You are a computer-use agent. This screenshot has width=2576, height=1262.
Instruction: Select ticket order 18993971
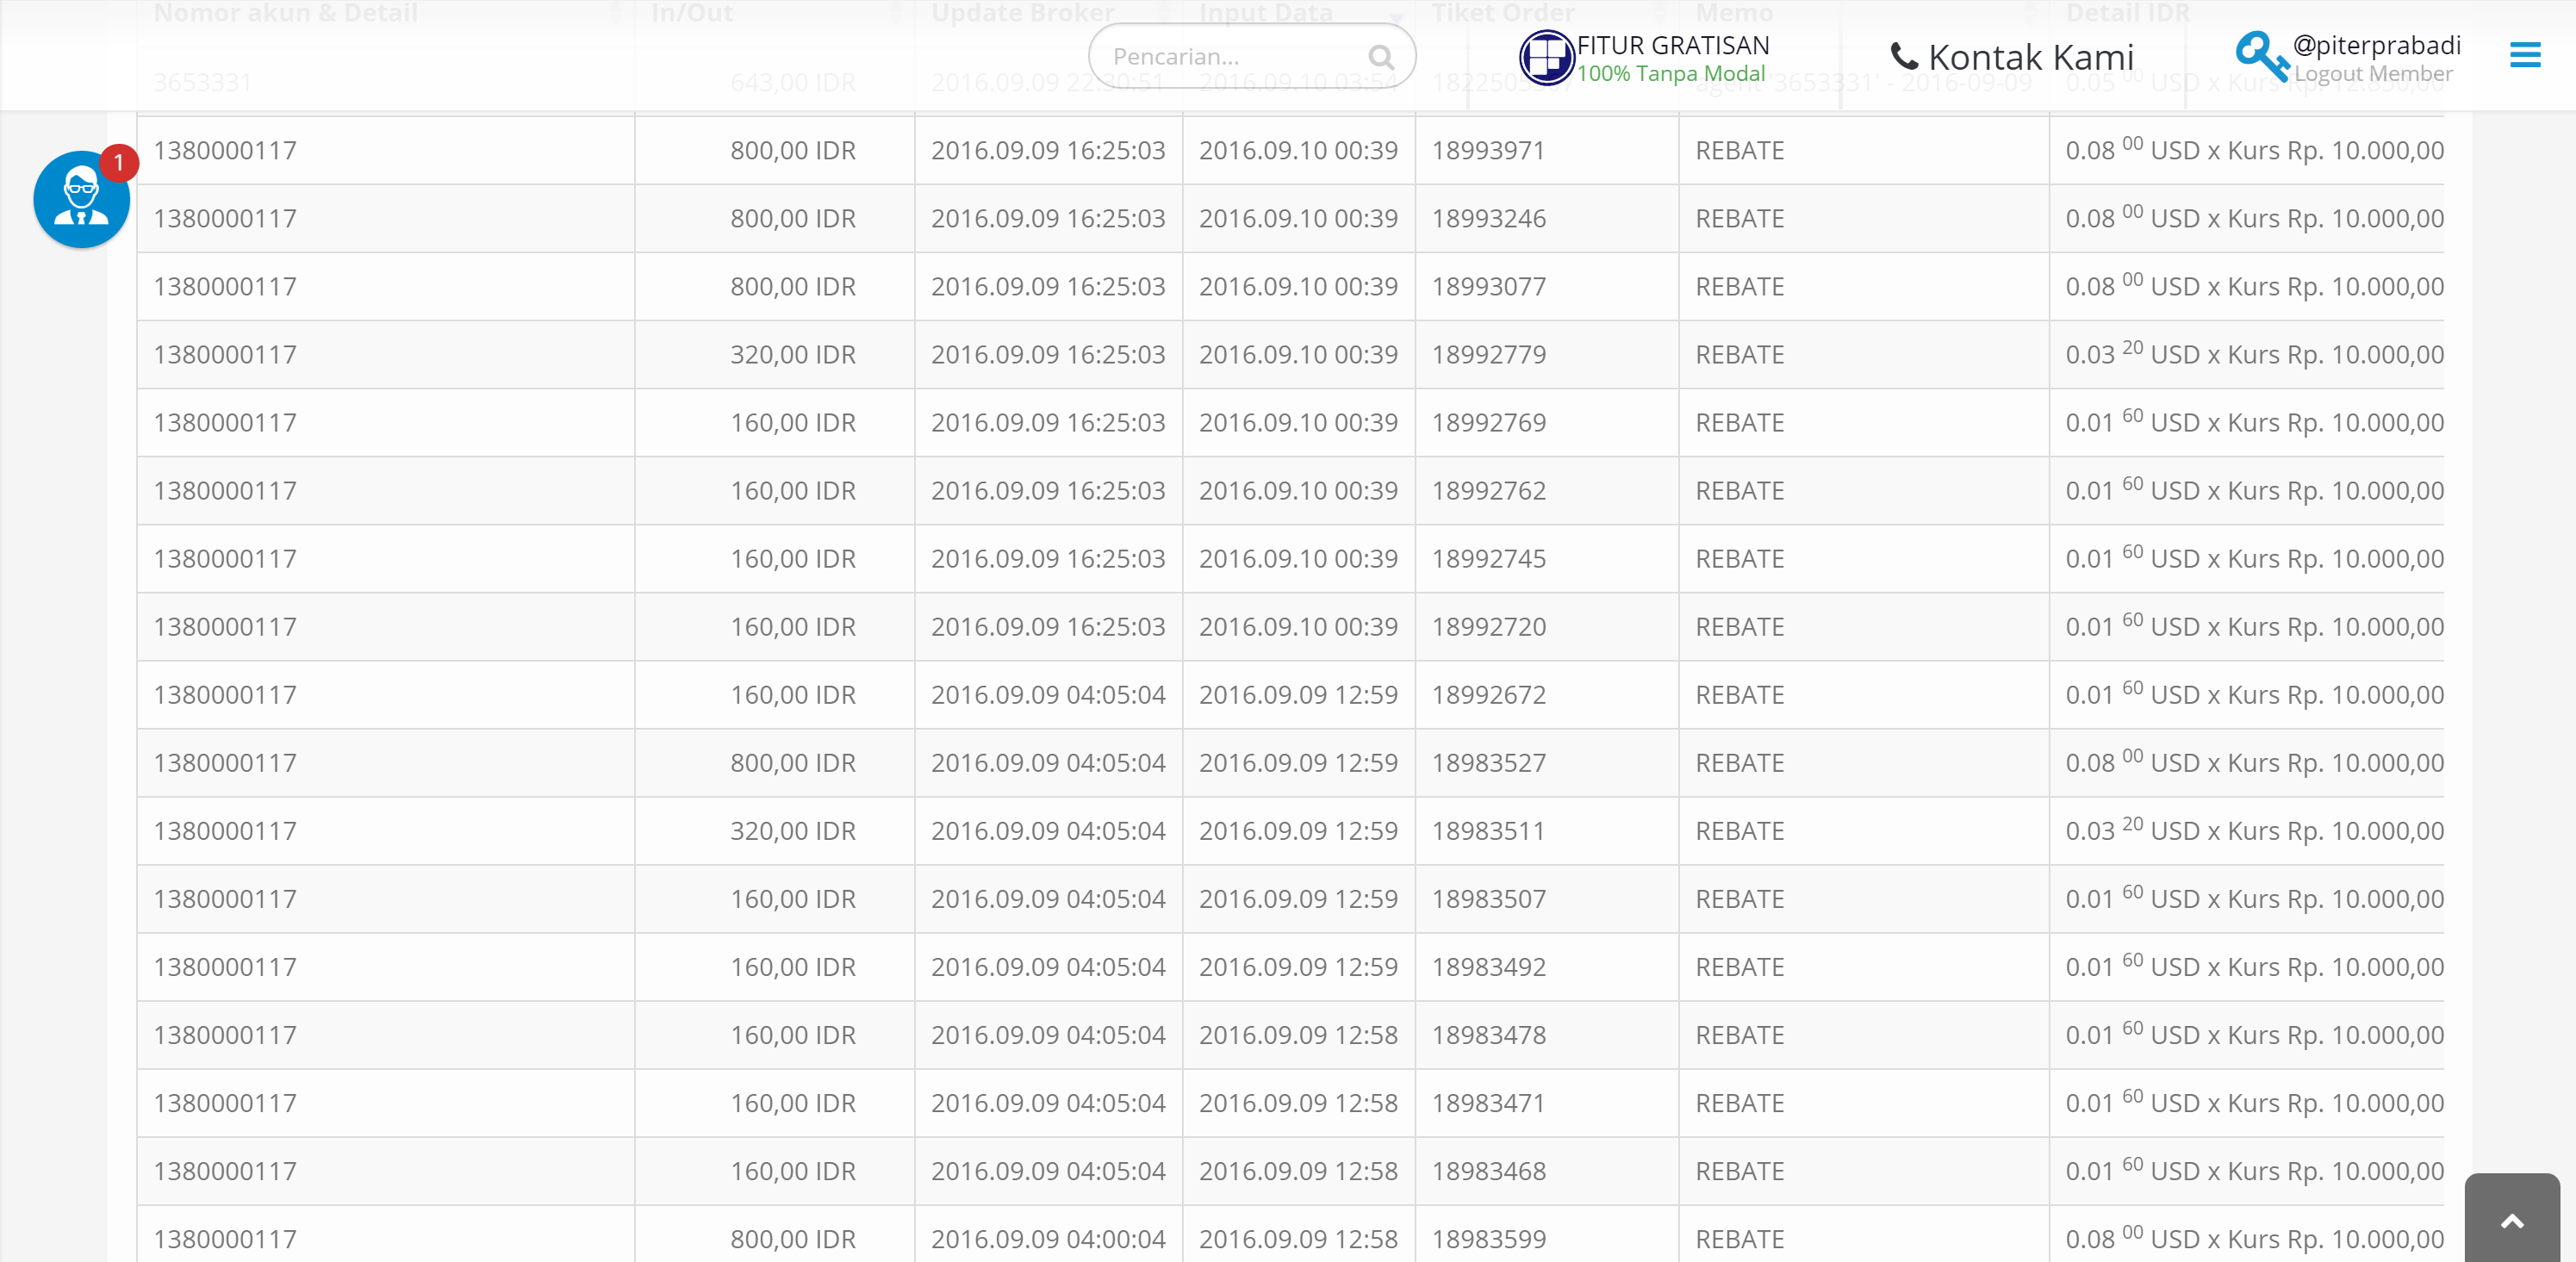[1487, 150]
